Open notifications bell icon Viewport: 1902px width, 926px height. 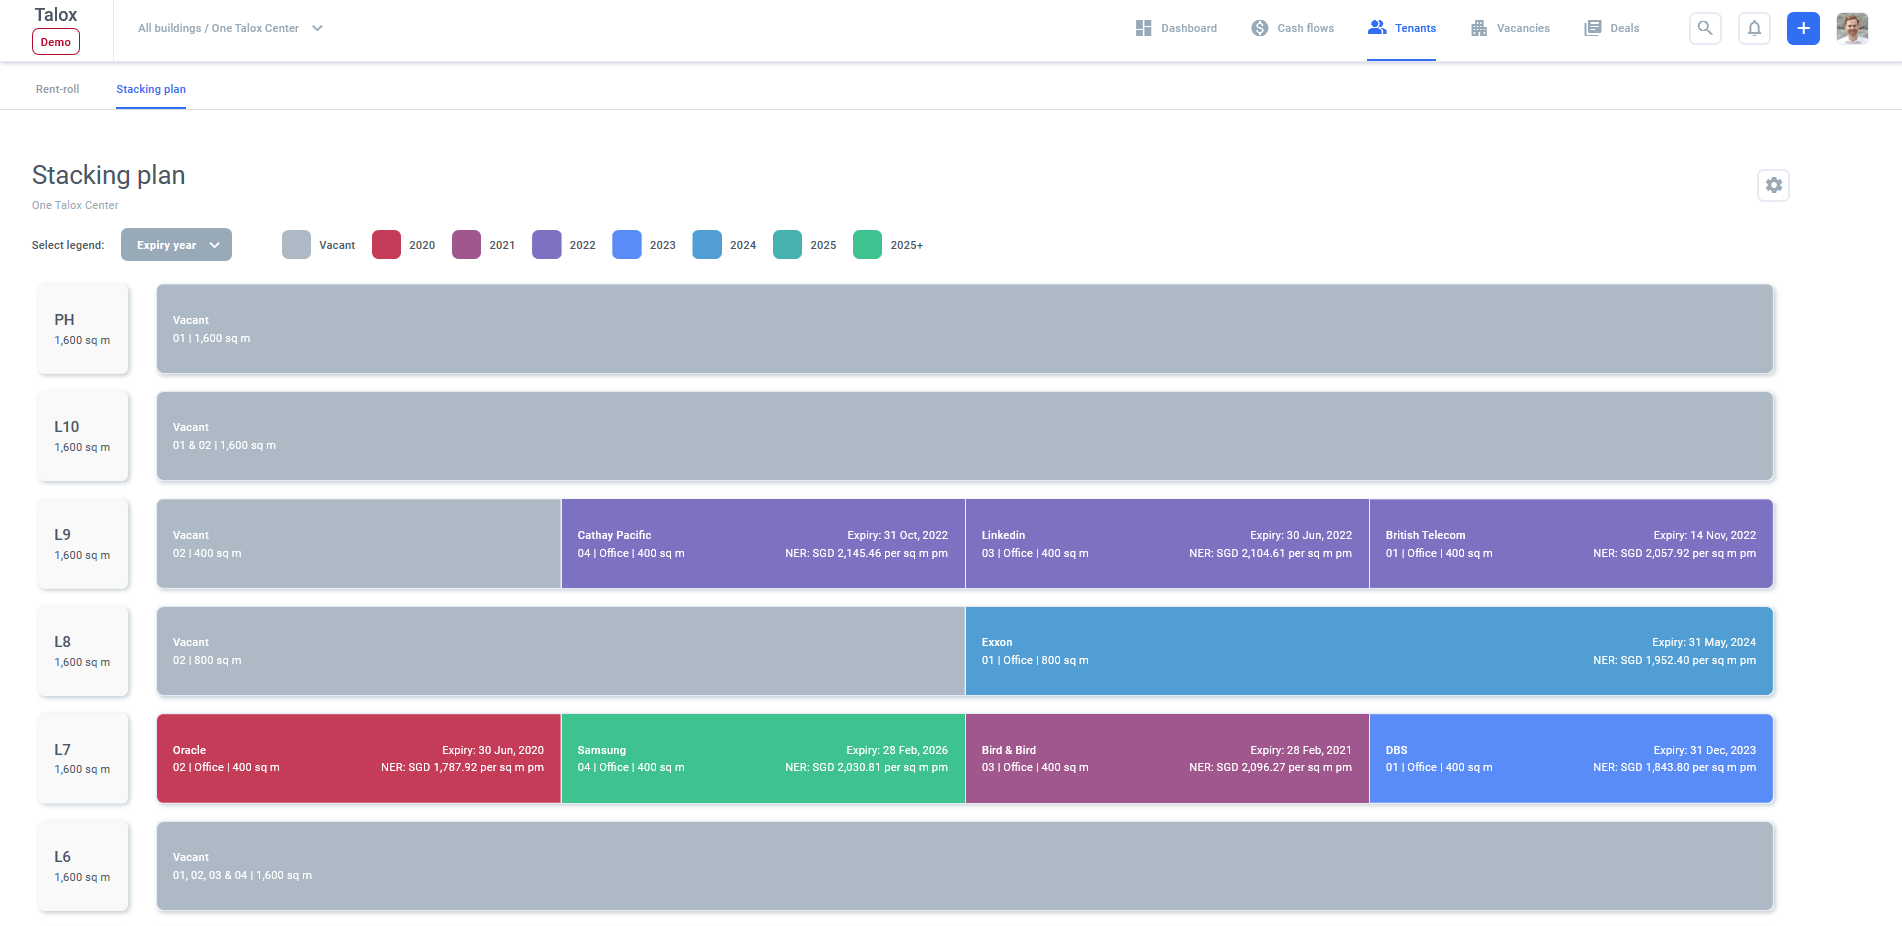tap(1754, 28)
